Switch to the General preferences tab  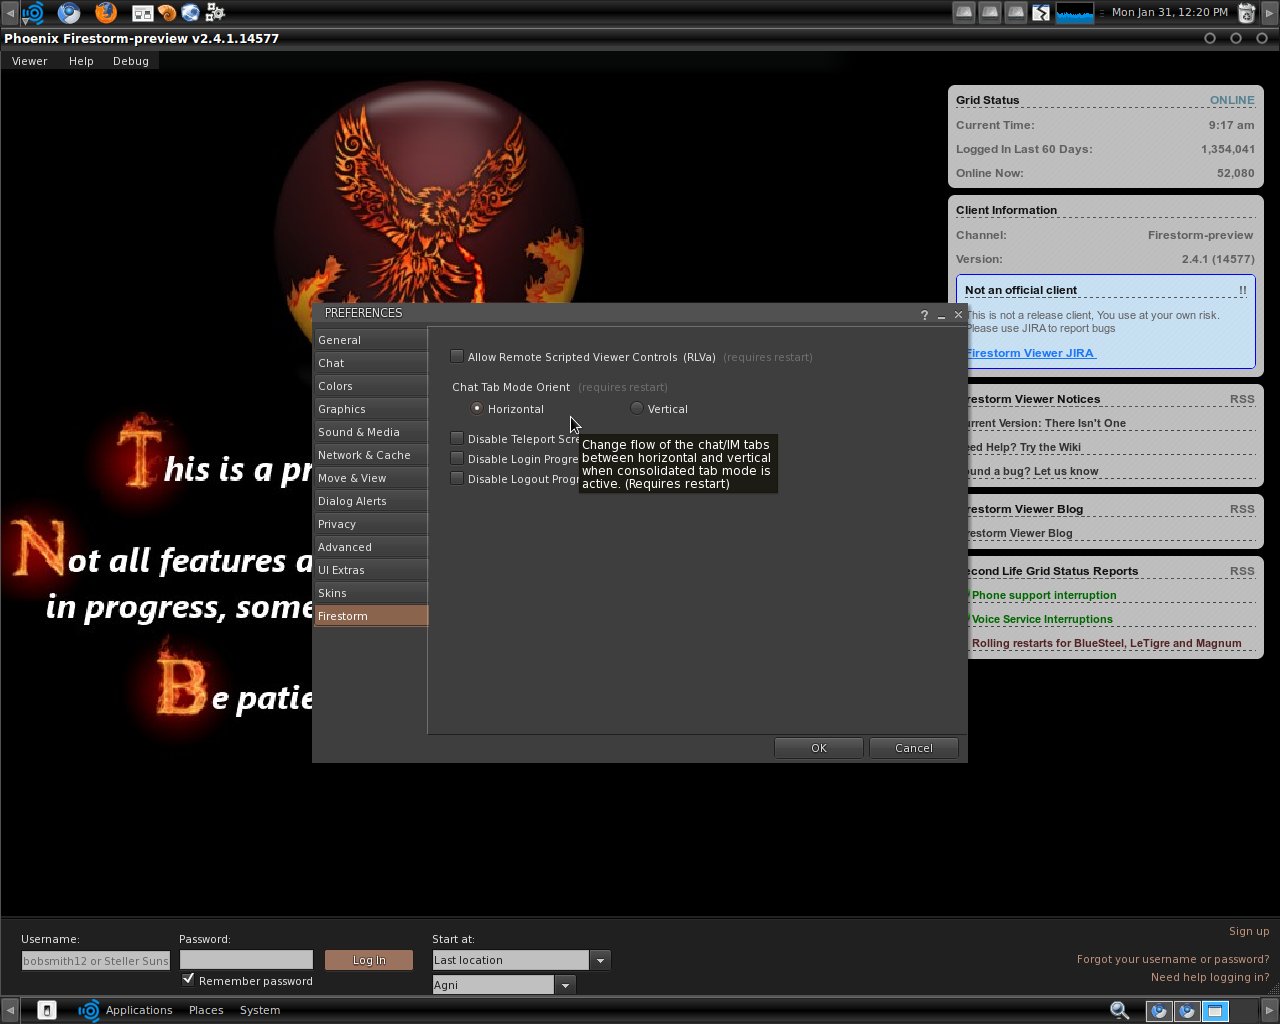click(x=371, y=340)
